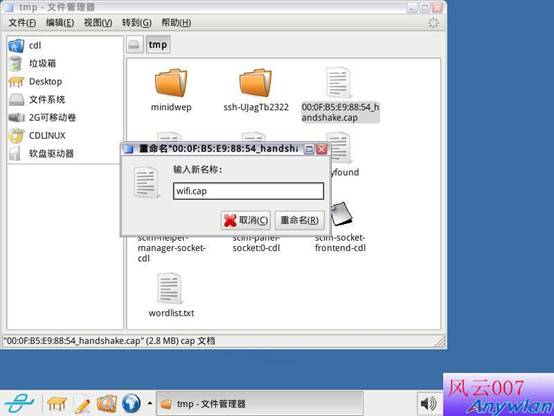Open the start menu in taskbar
The width and height of the screenshot is (554, 416).
[19, 404]
